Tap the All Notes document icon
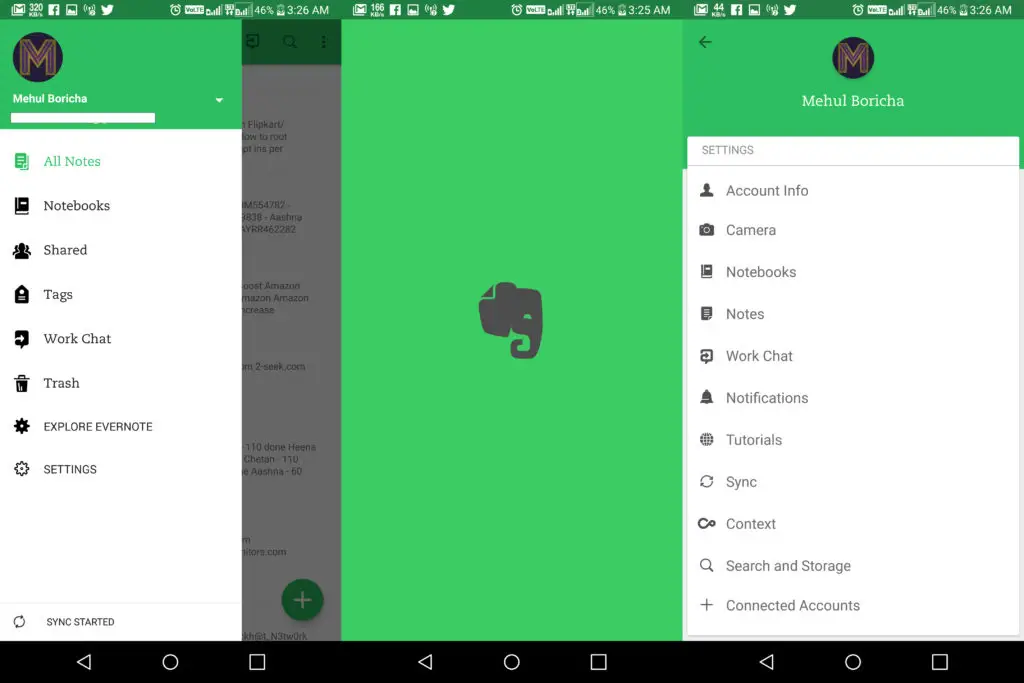Image resolution: width=1024 pixels, height=683 pixels. [22, 161]
